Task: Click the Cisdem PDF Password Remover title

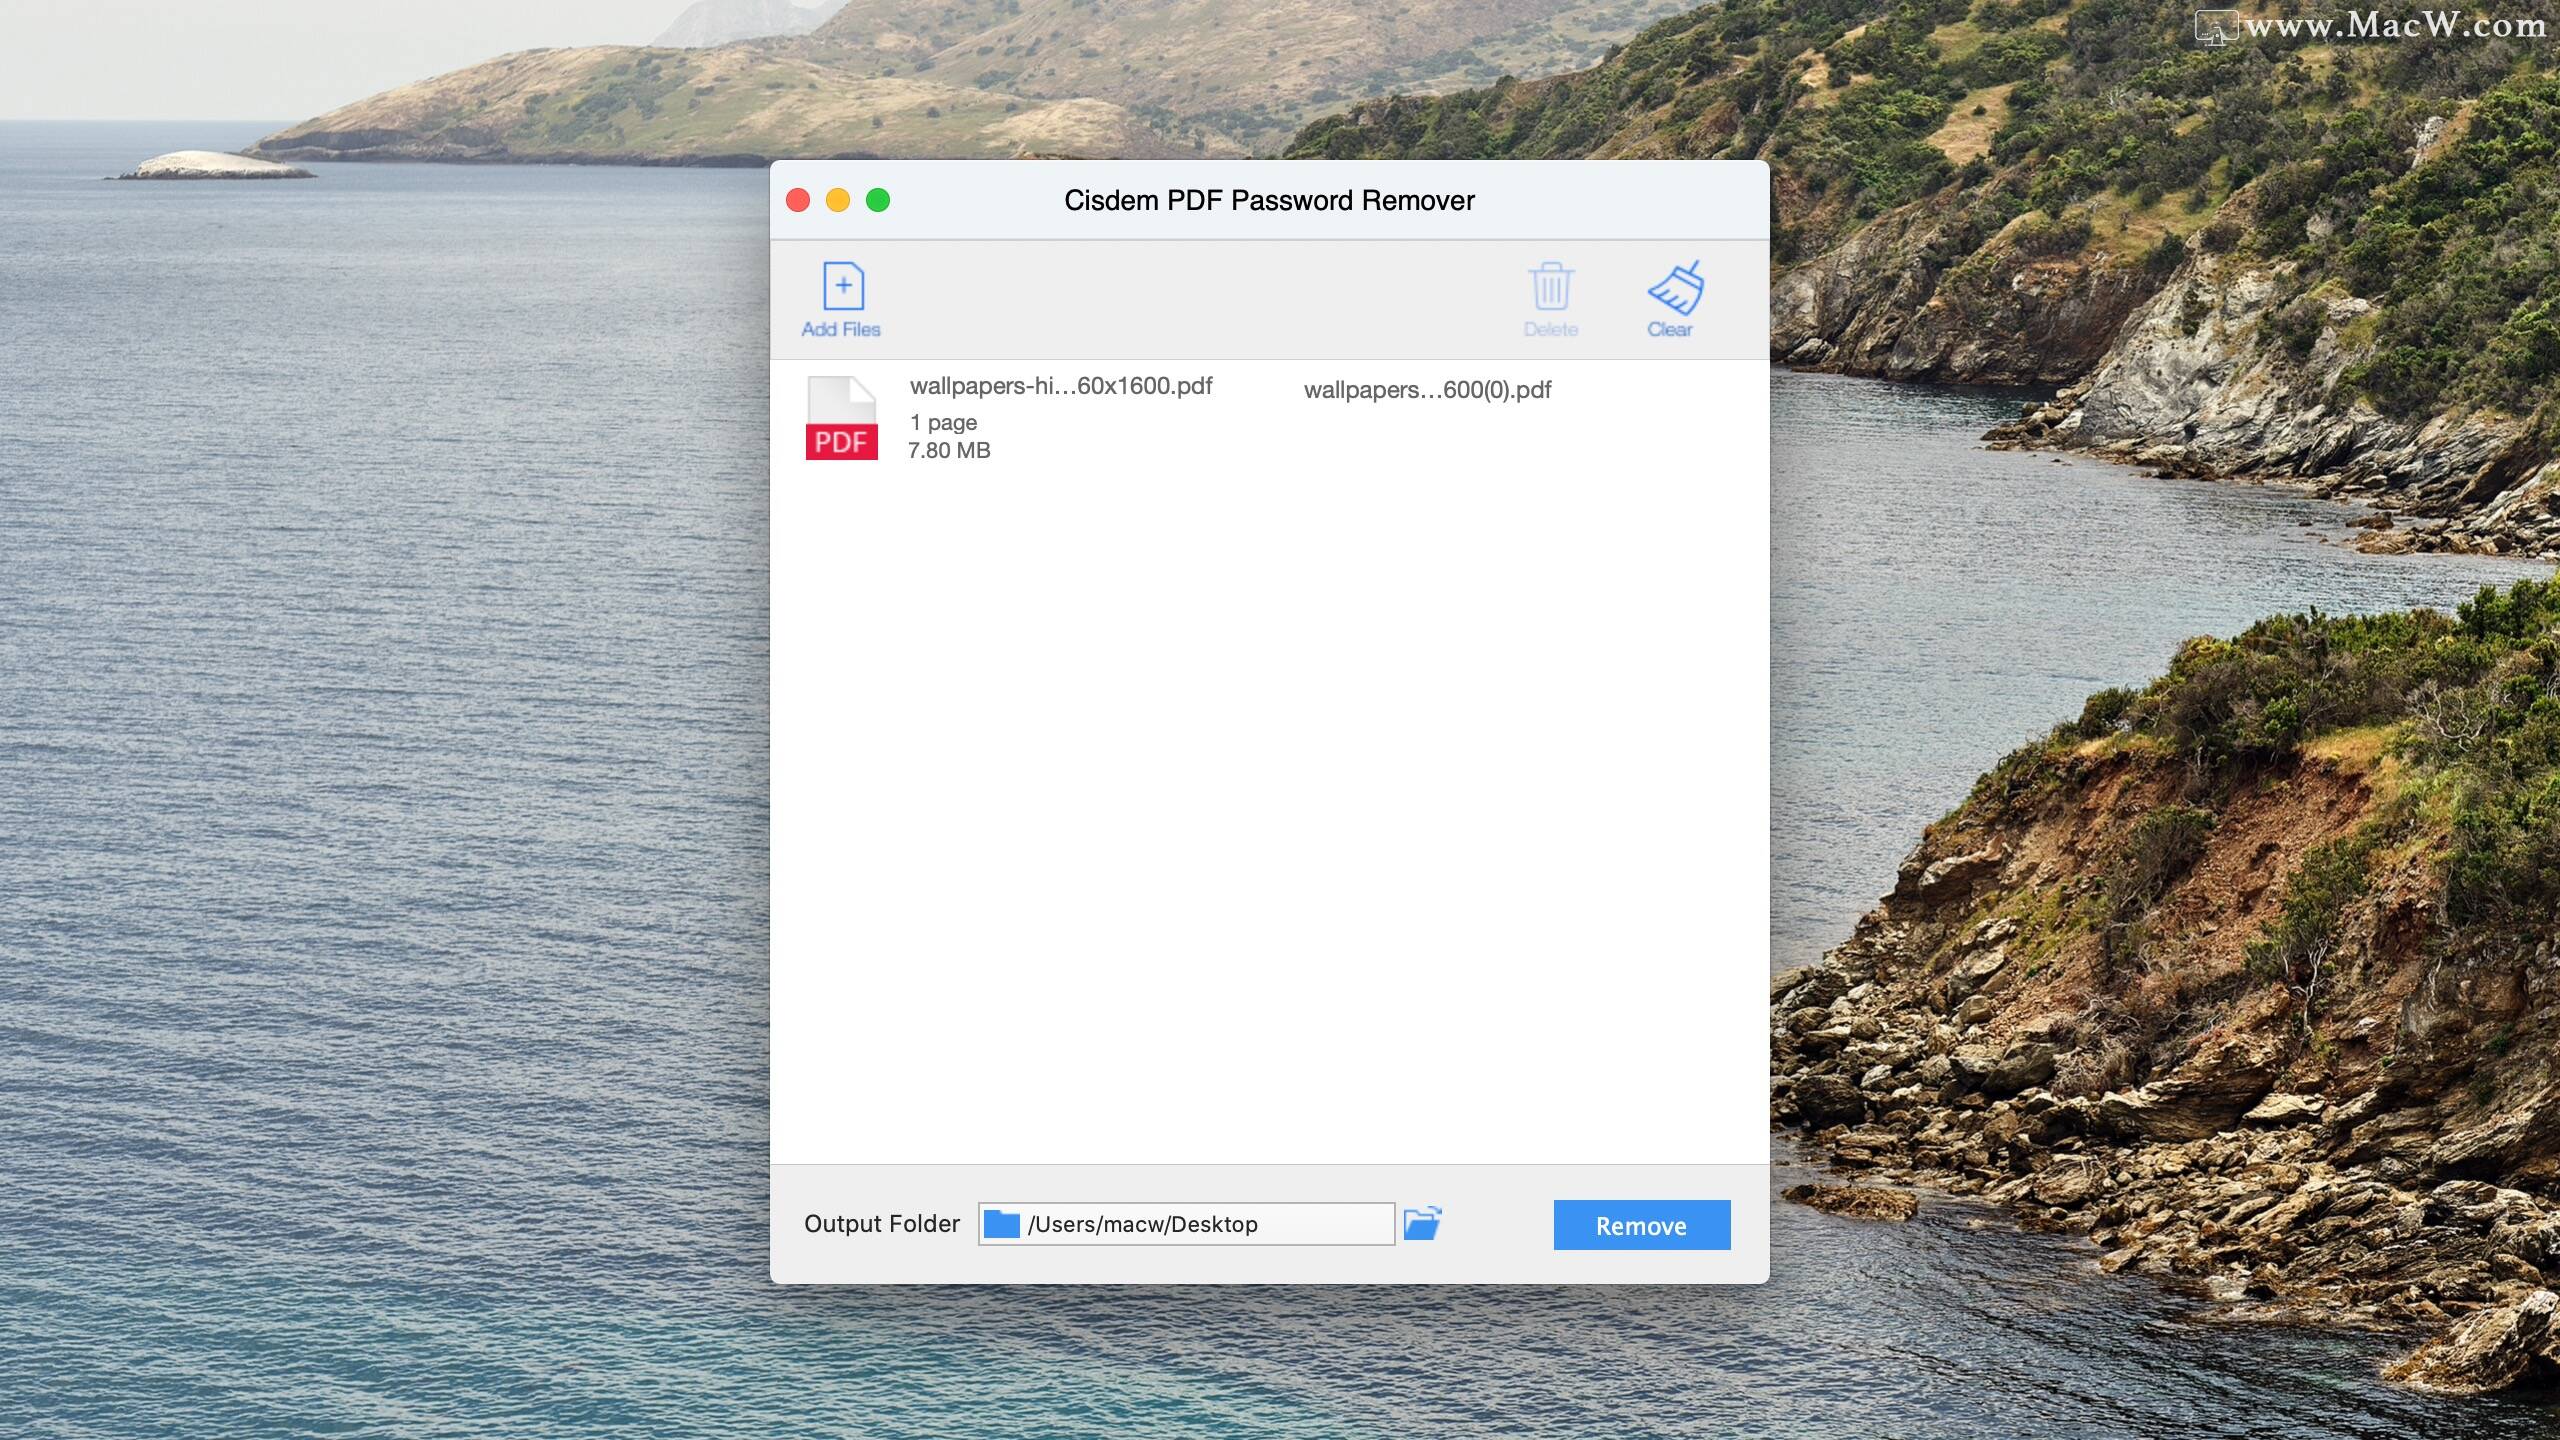Action: tap(1269, 200)
